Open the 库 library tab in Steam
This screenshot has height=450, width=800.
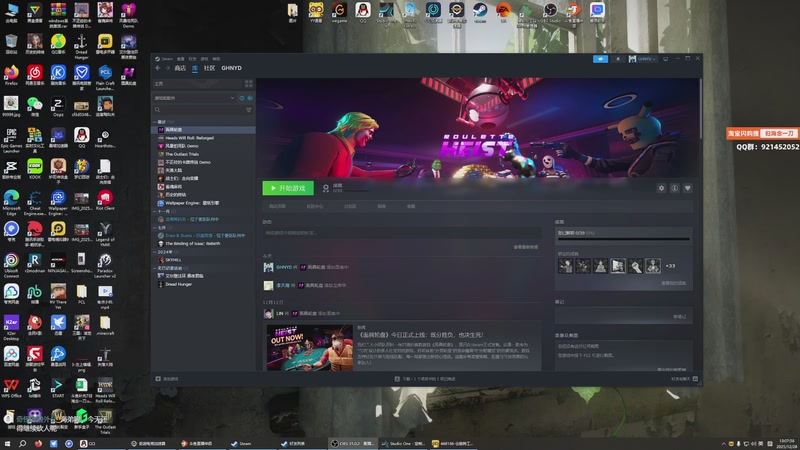coord(195,68)
